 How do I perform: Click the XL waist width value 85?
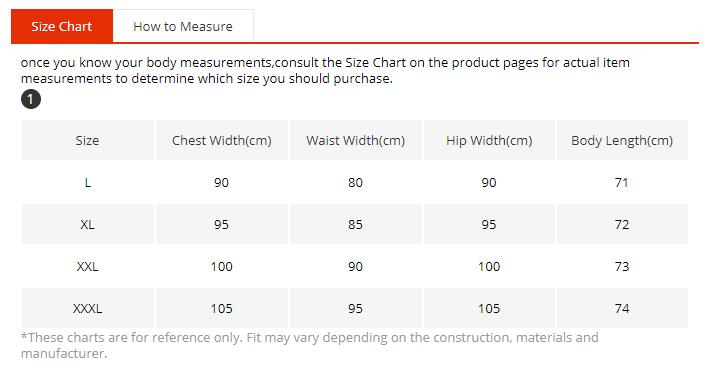point(355,225)
